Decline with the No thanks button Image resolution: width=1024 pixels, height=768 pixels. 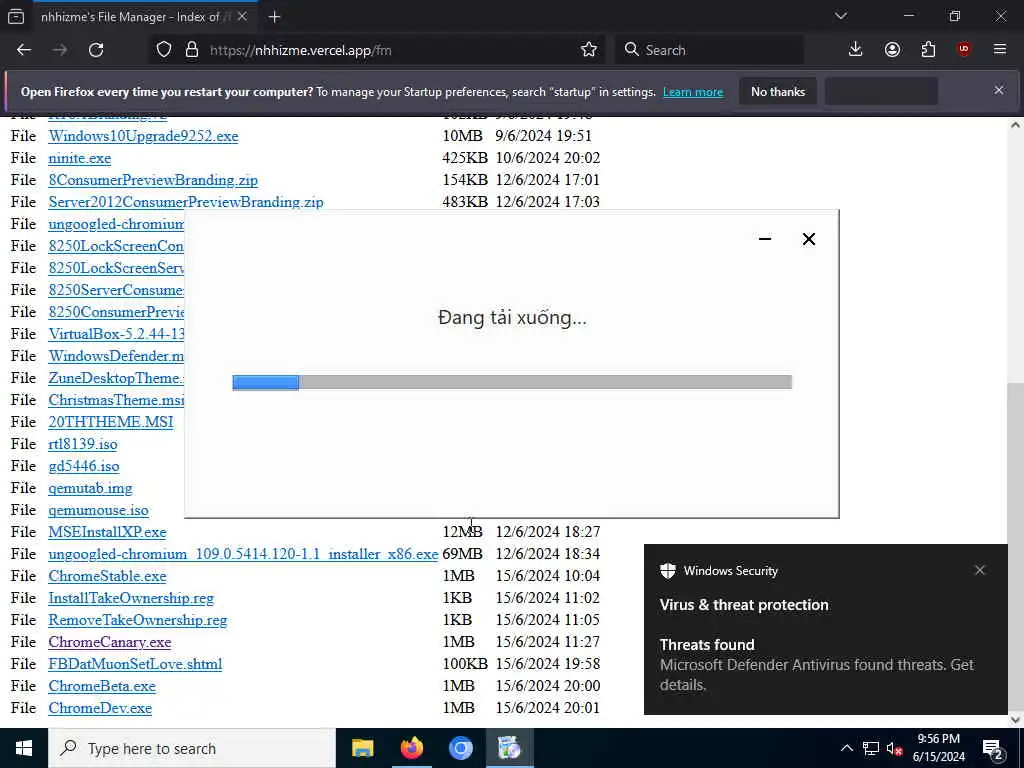pos(778,92)
